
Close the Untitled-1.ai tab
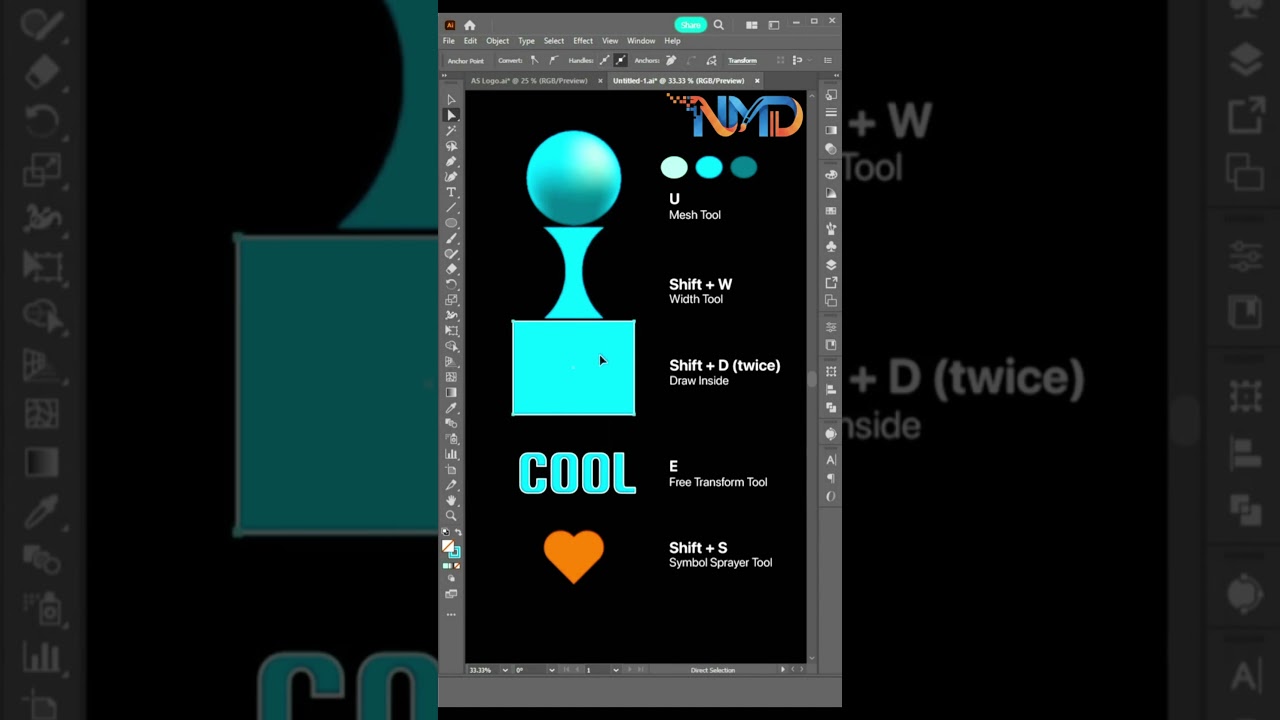pyautogui.click(x=757, y=80)
